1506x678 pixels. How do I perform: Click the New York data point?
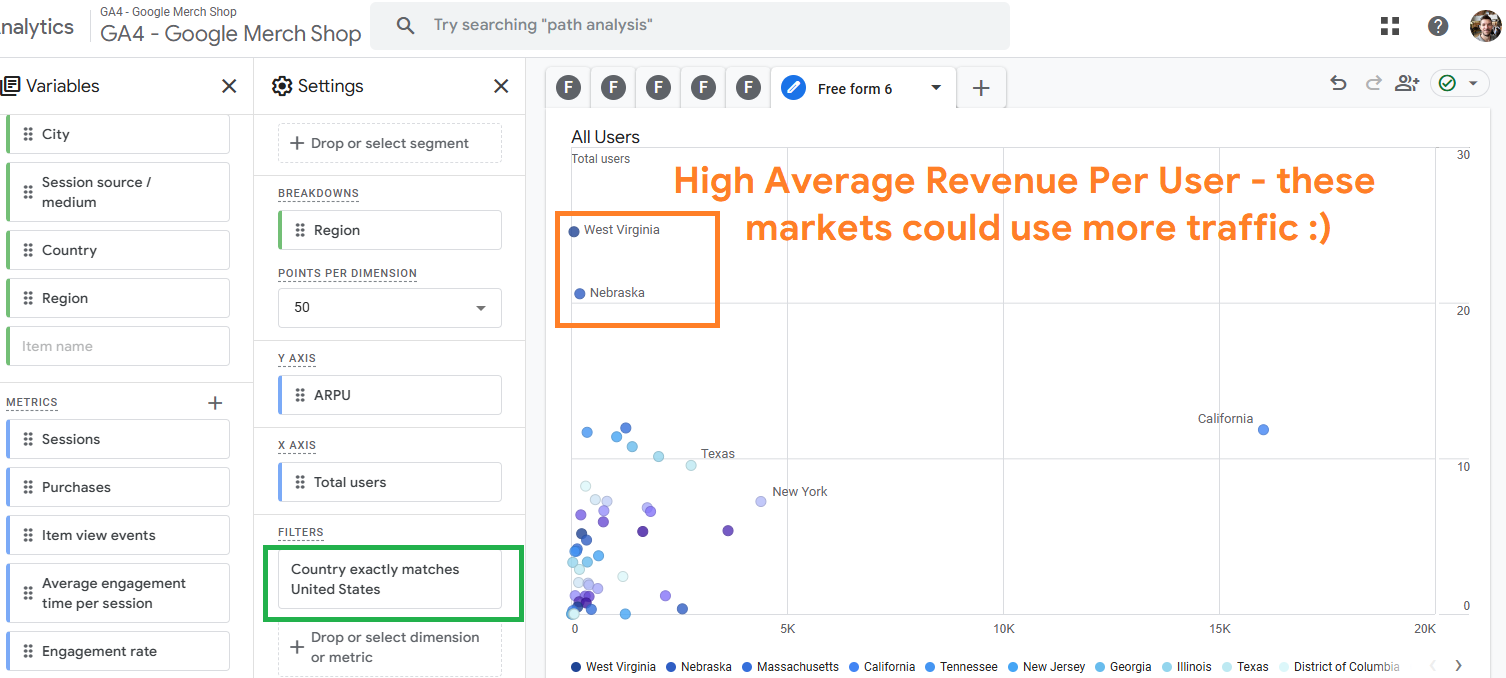761,501
